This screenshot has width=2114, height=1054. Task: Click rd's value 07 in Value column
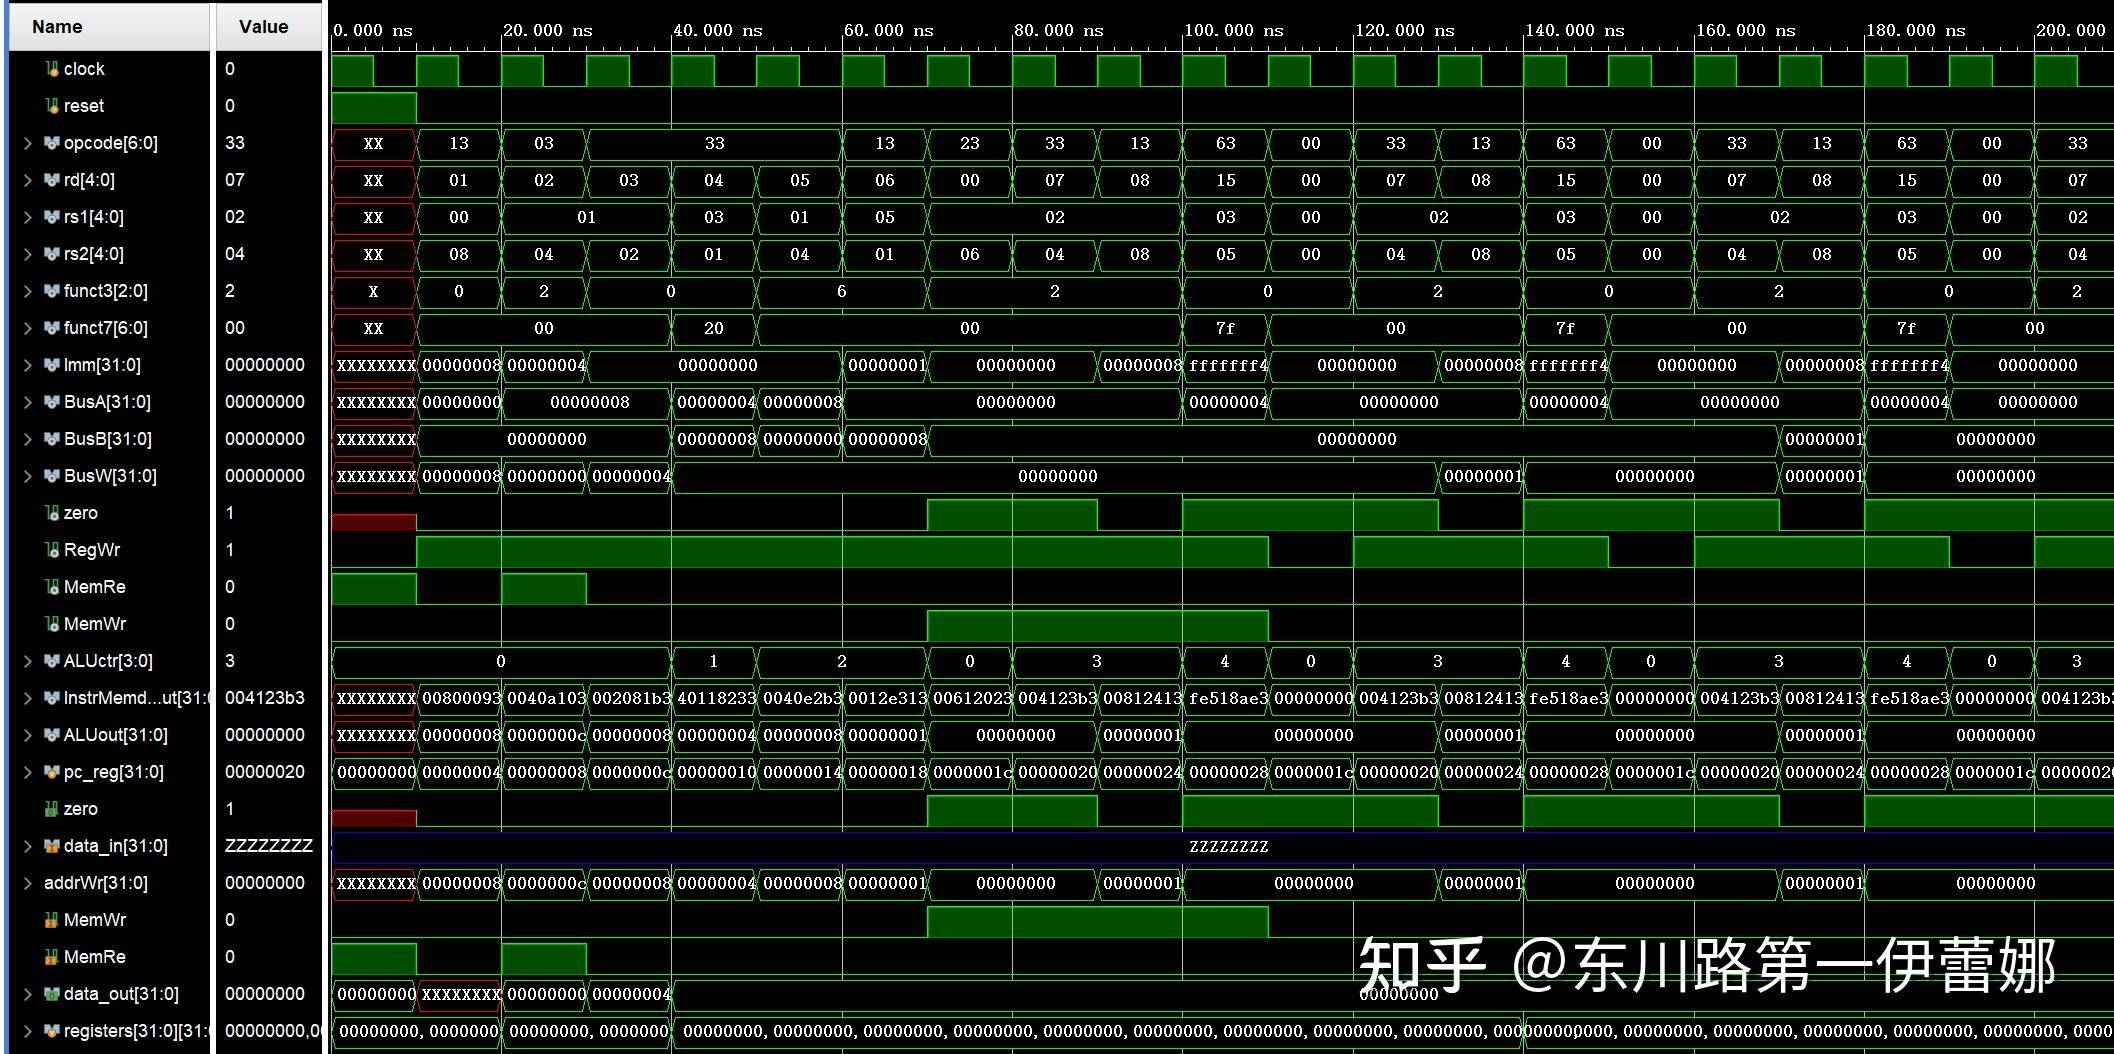[x=235, y=180]
